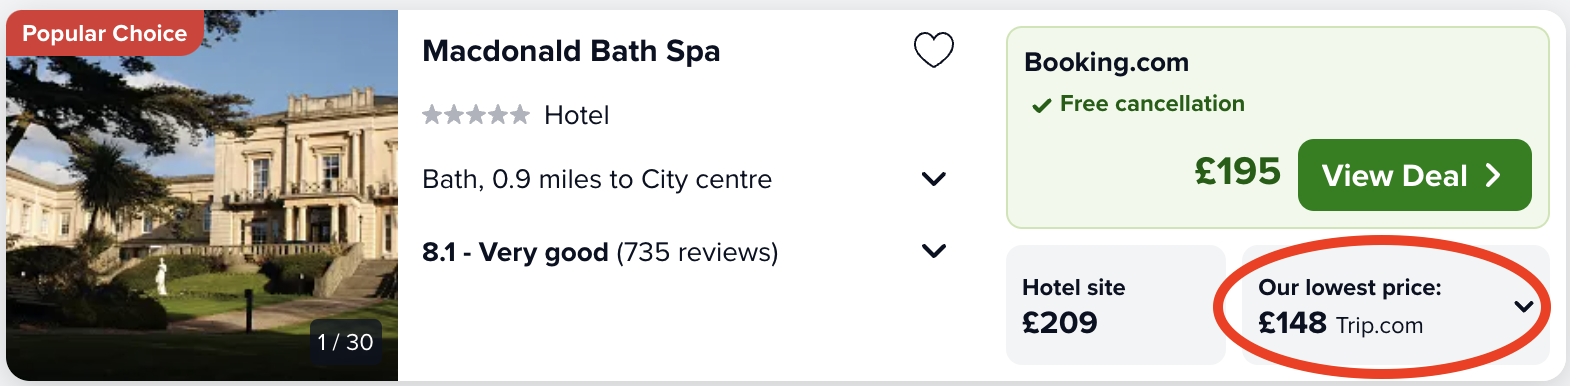The width and height of the screenshot is (1570, 386).
Task: Click the £195 Booking.com price
Action: click(x=1237, y=172)
